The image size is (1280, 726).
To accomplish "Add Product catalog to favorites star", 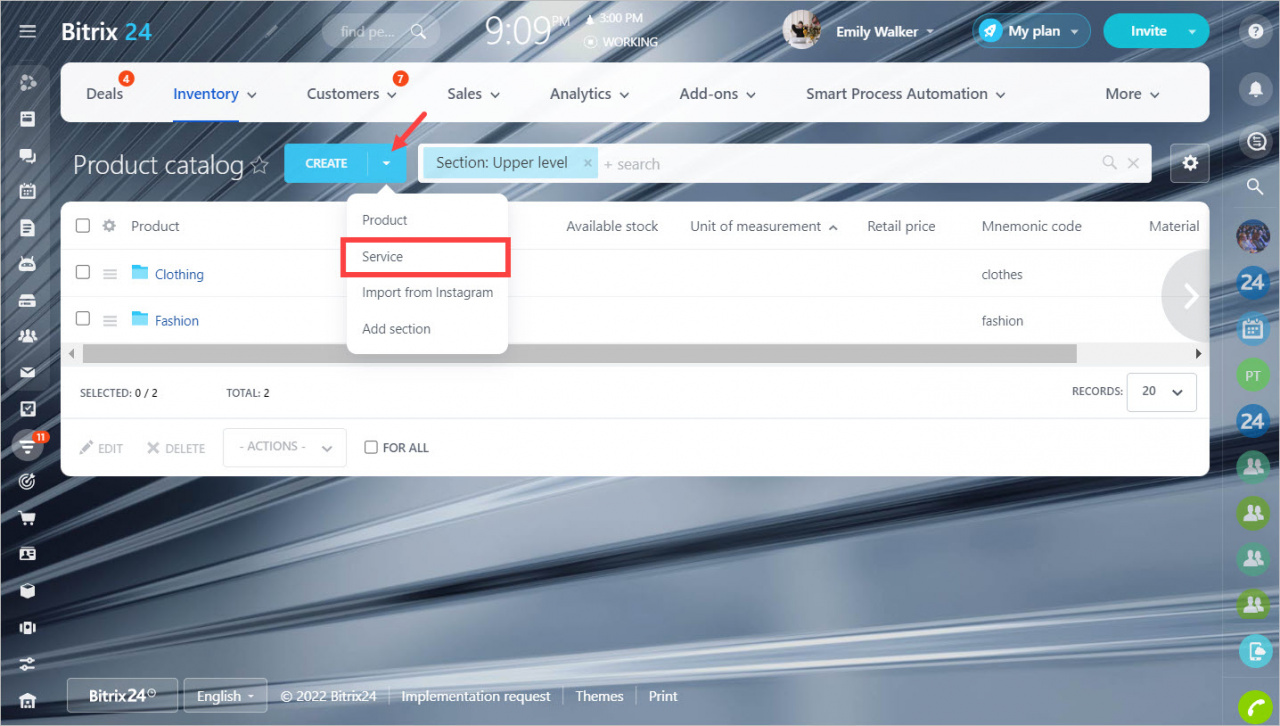I will click(x=259, y=165).
